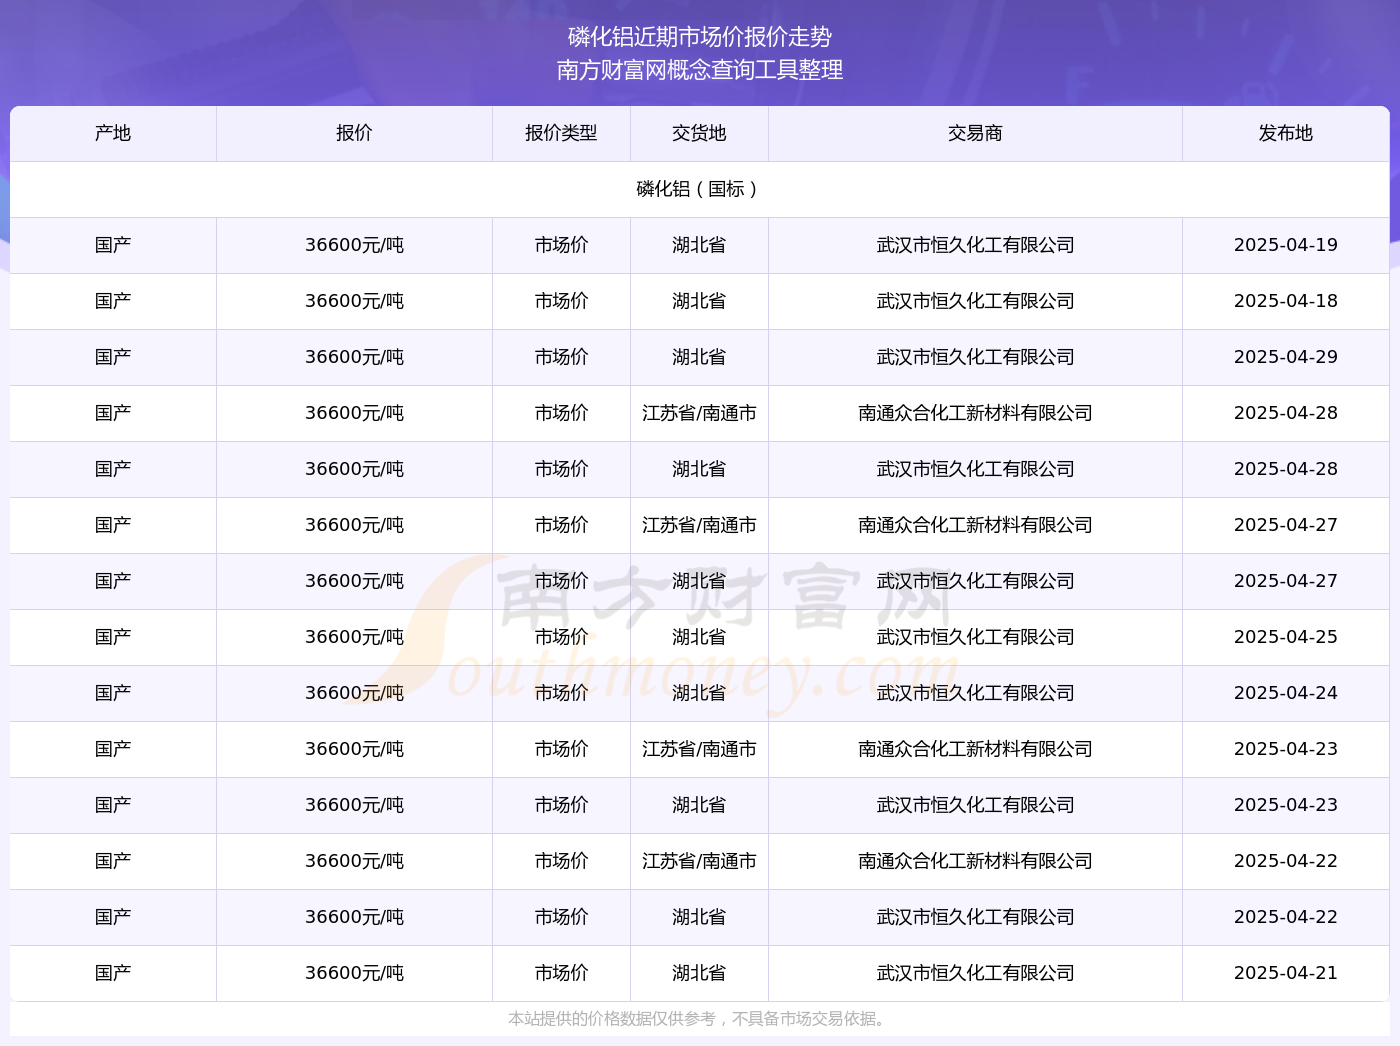Click 南通众合化工新材料有限公司 in the 2025-04-28 row
1400x1046 pixels.
pos(975,413)
